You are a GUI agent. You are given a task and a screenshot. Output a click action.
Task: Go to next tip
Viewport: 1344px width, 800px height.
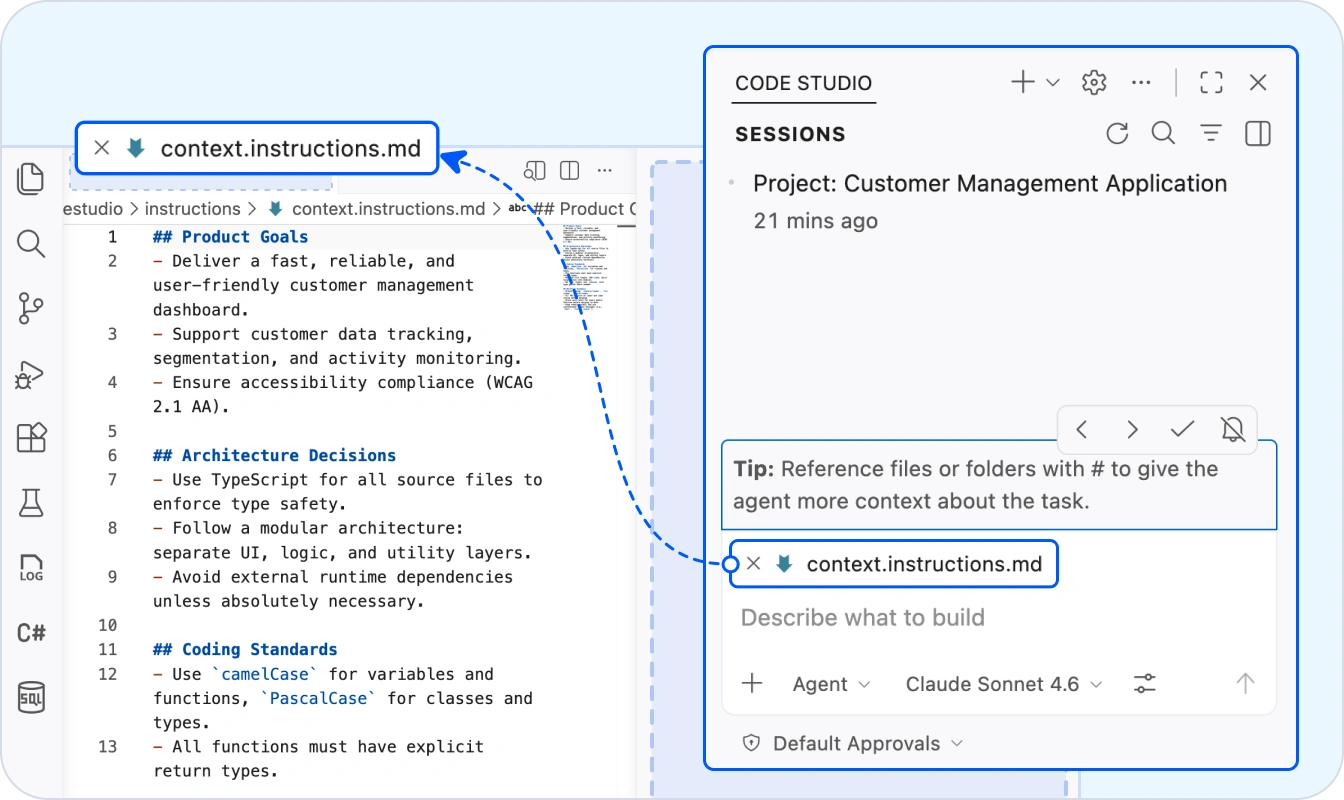pos(1132,430)
